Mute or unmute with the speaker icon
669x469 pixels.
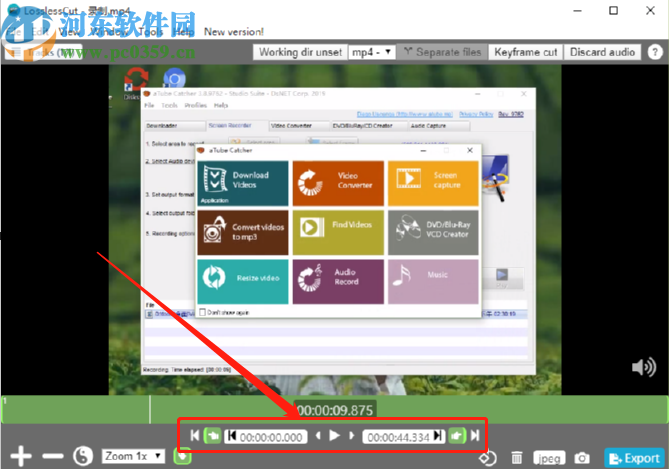[644, 367]
